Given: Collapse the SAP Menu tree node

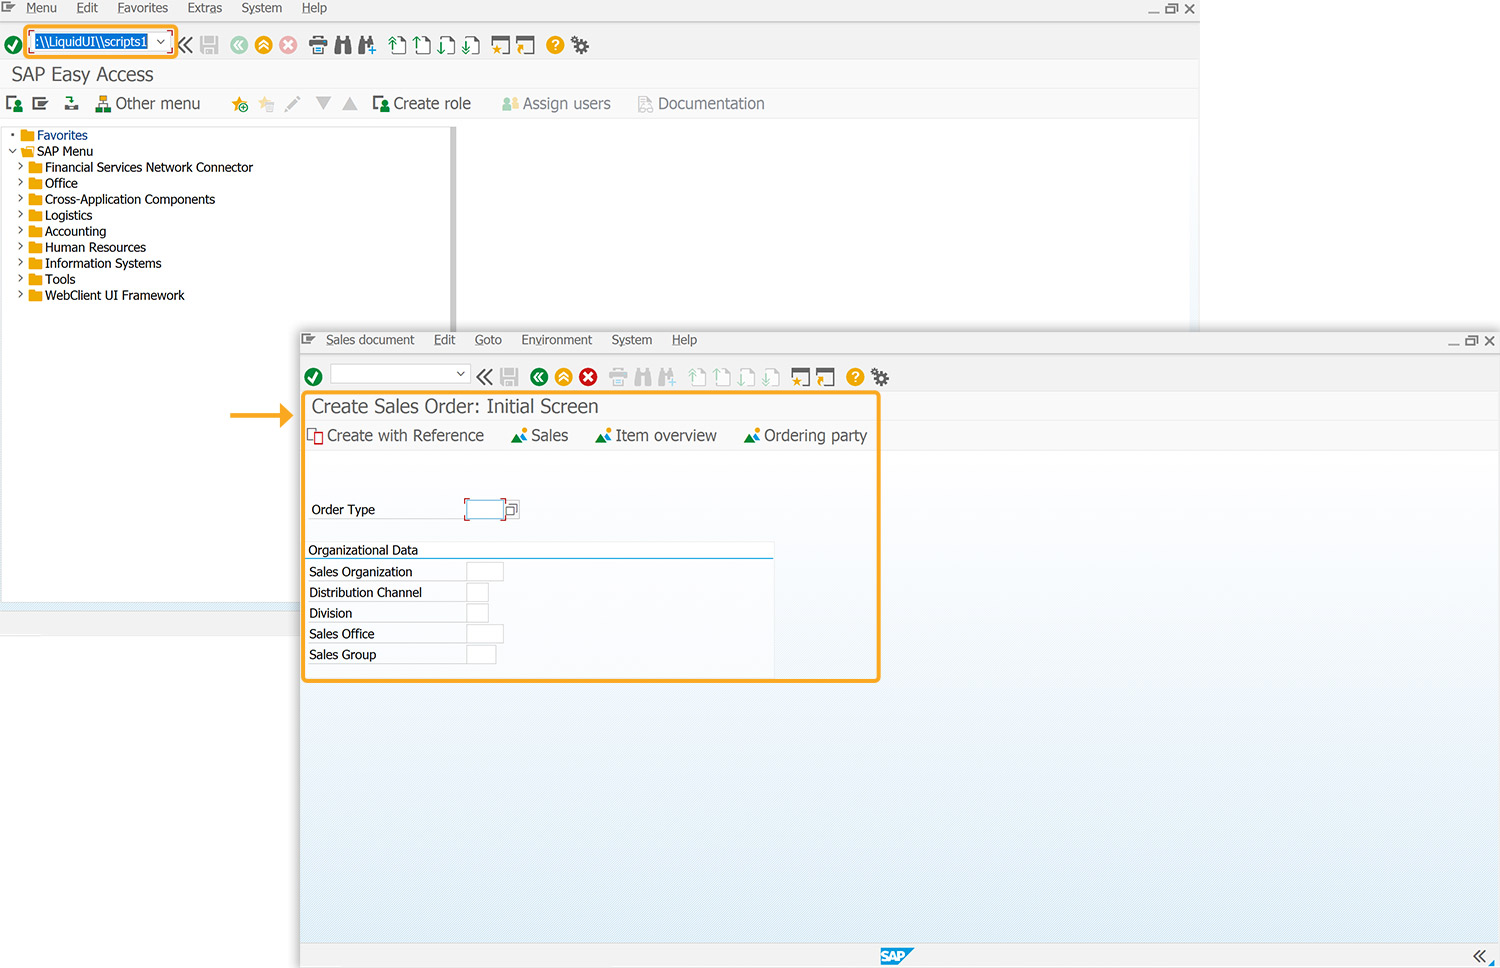Looking at the screenshot, I should click(x=12, y=151).
